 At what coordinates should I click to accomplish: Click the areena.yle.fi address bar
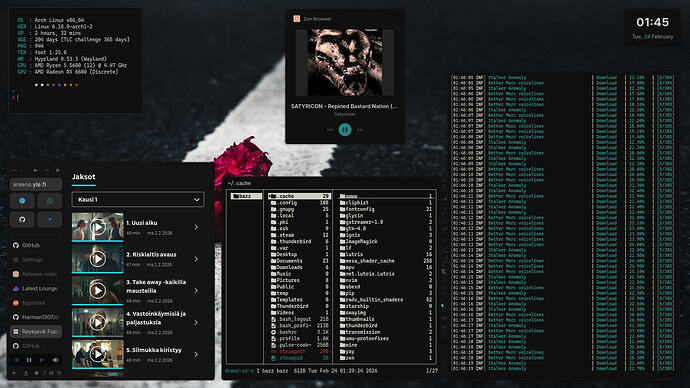36,184
